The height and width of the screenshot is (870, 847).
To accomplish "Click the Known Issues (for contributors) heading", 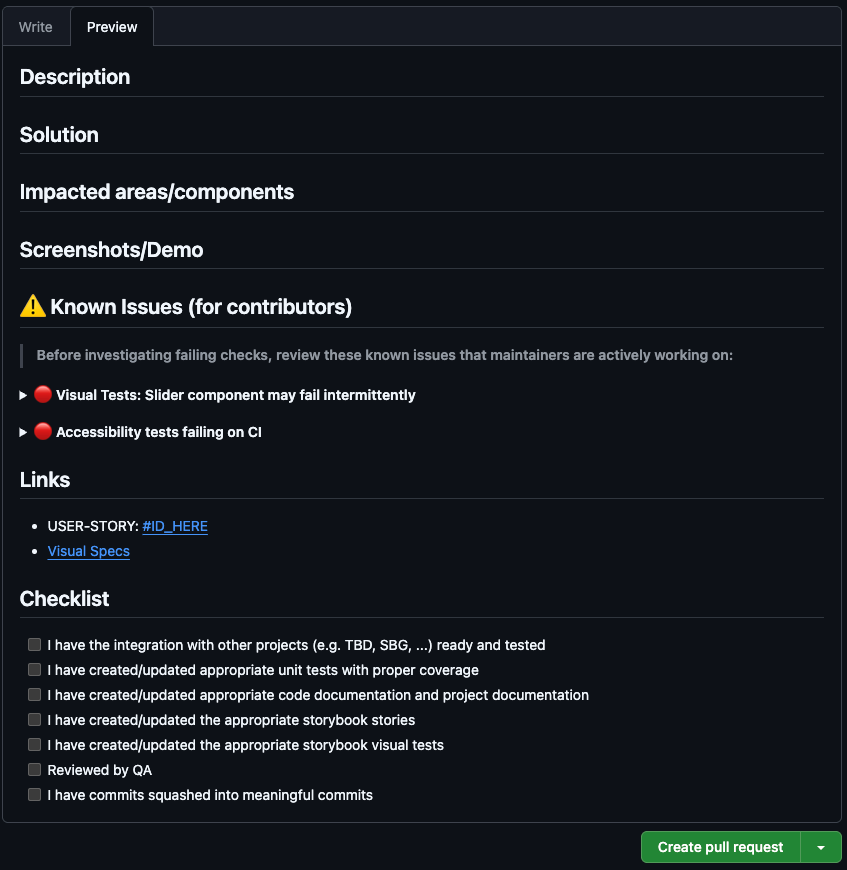I will pyautogui.click(x=201, y=307).
